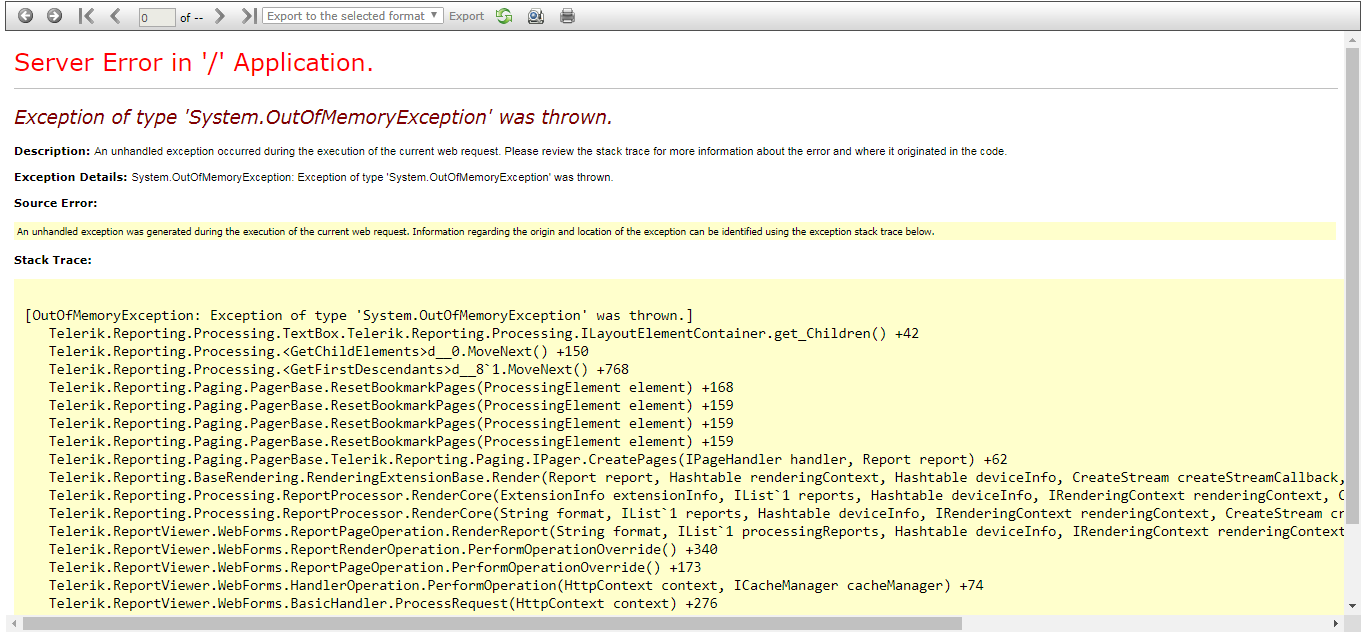
Task: Navigate forward in report history
Action: click(x=54, y=16)
